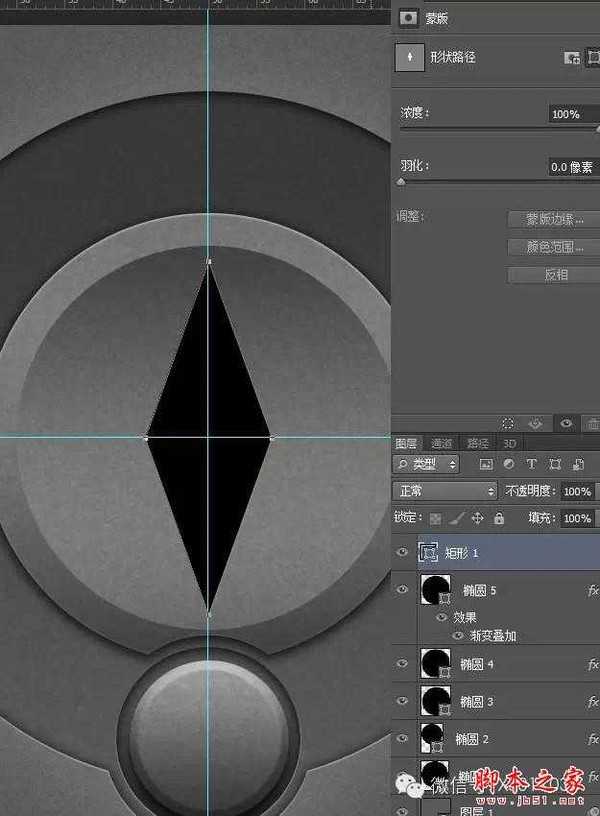Image resolution: width=600 pixels, height=816 pixels.
Task: Click the 蒙版边缘... button
Action: (553, 219)
